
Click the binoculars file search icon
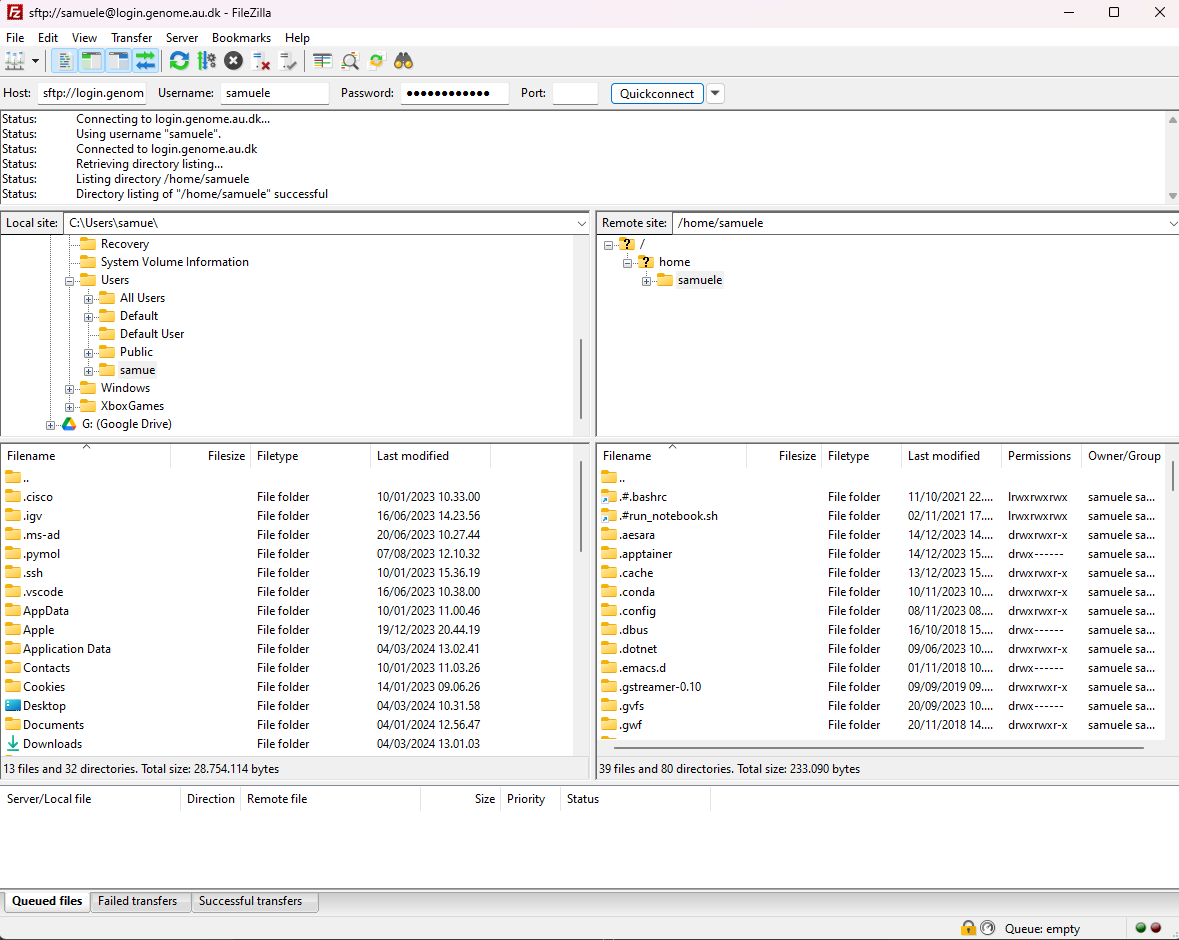coord(403,61)
